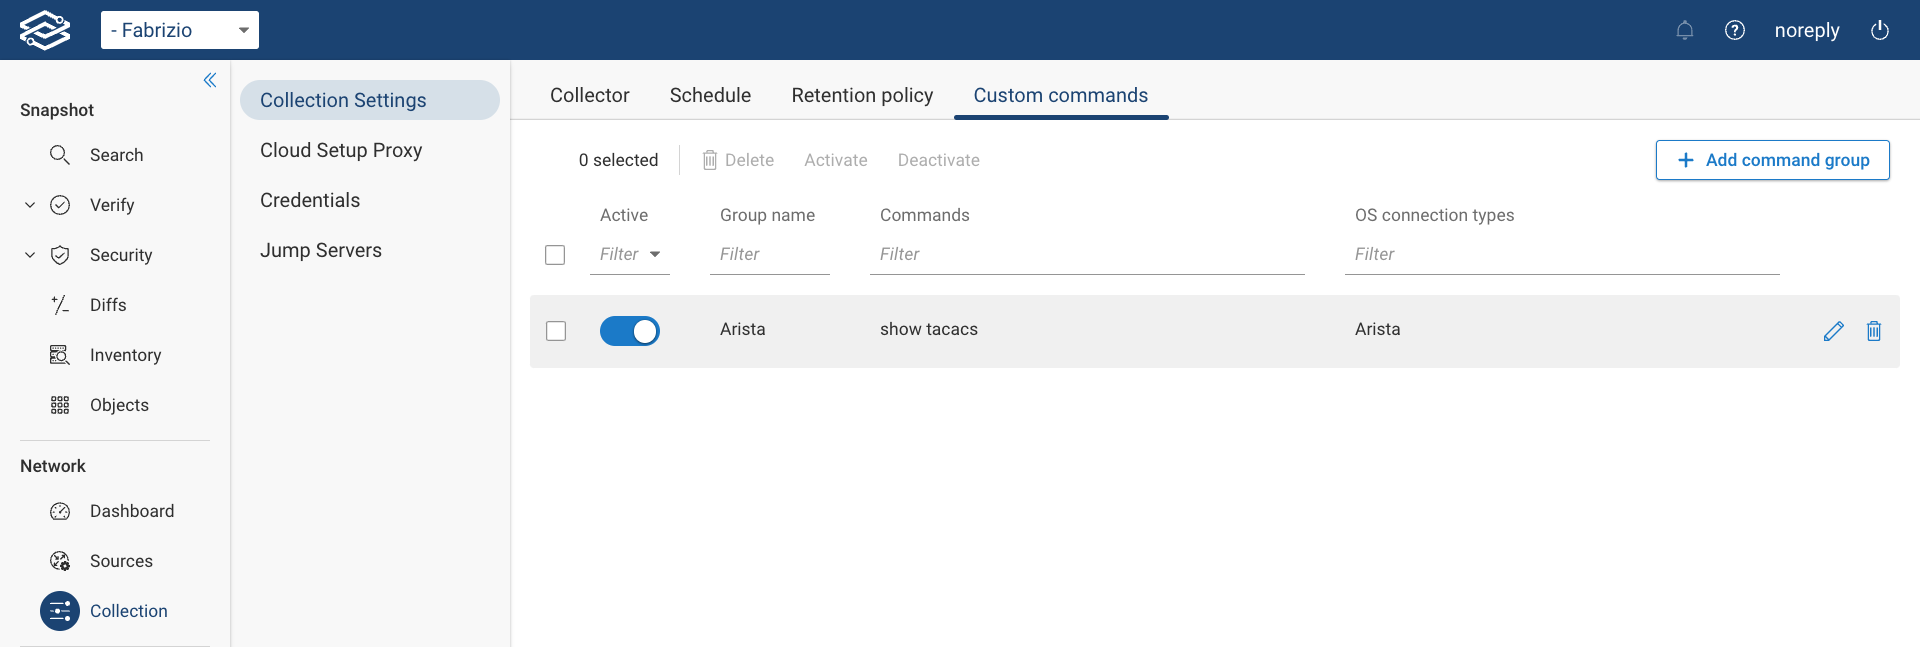Open the notifications bell
Viewport: 1920px width, 647px height.
point(1685,30)
